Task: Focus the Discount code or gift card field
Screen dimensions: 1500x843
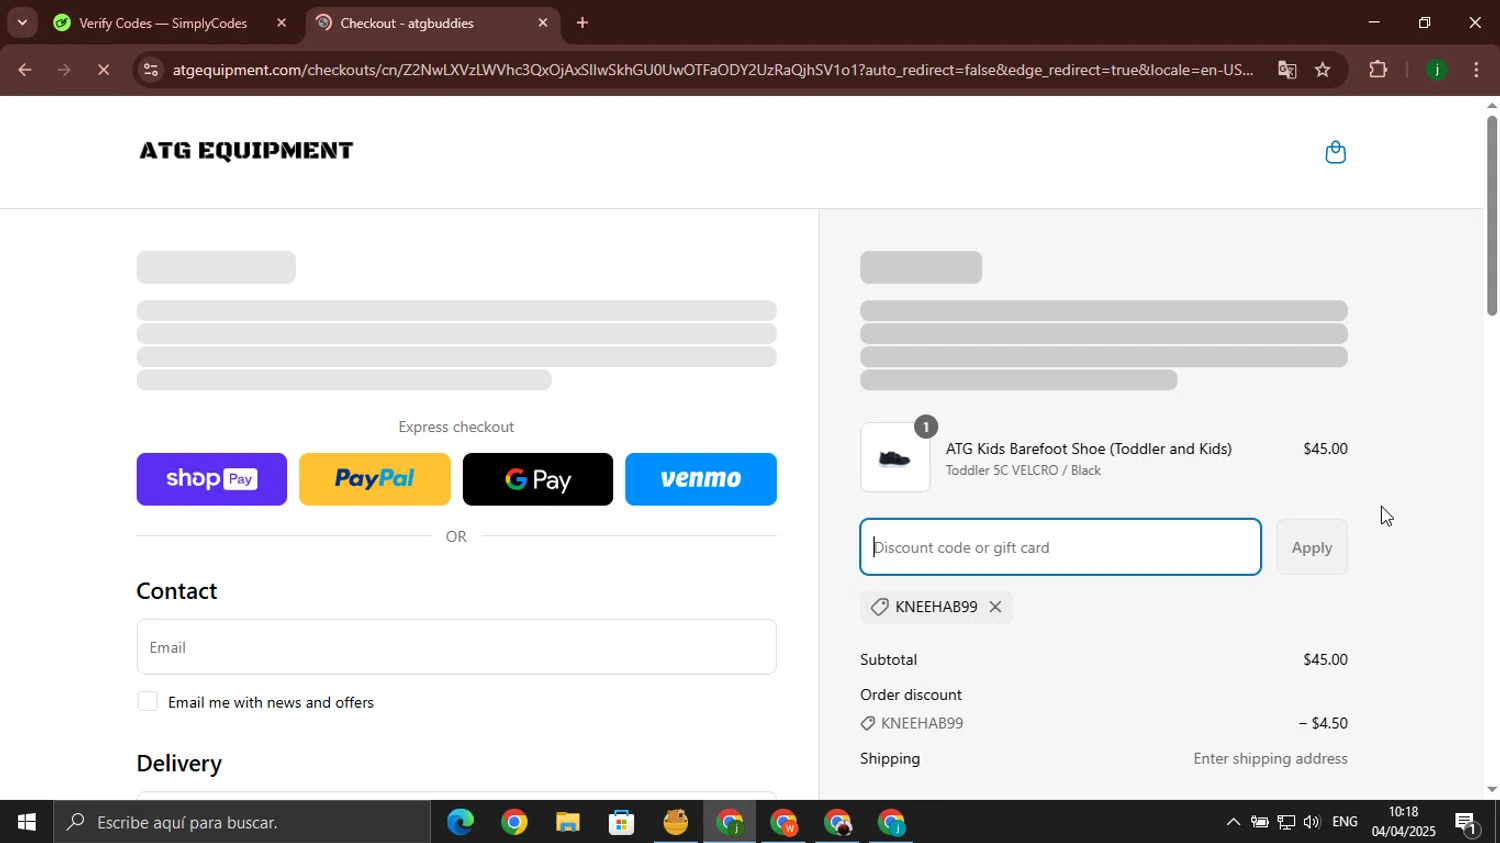Action: 1060,547
